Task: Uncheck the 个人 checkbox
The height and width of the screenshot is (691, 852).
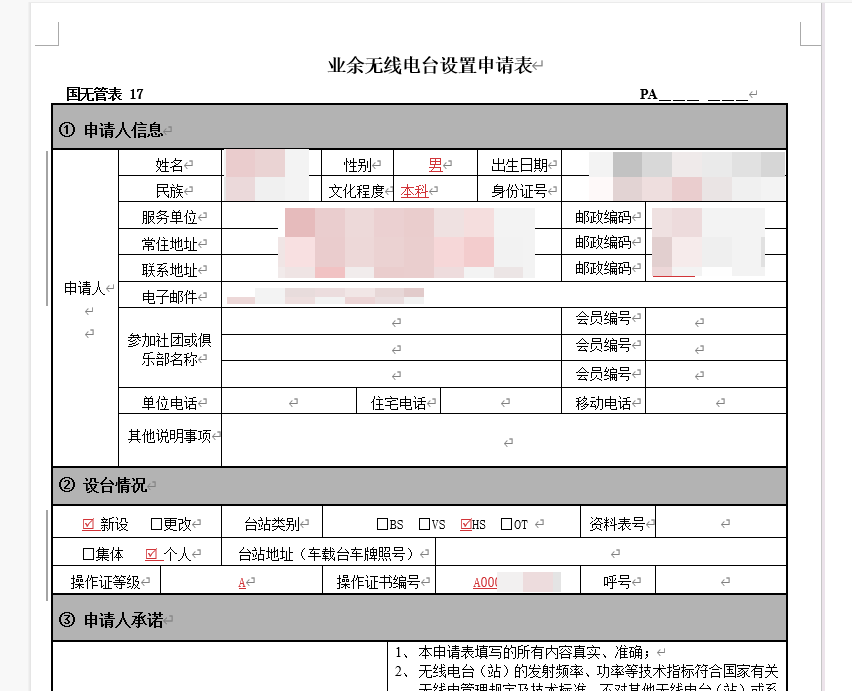Action: coord(151,554)
